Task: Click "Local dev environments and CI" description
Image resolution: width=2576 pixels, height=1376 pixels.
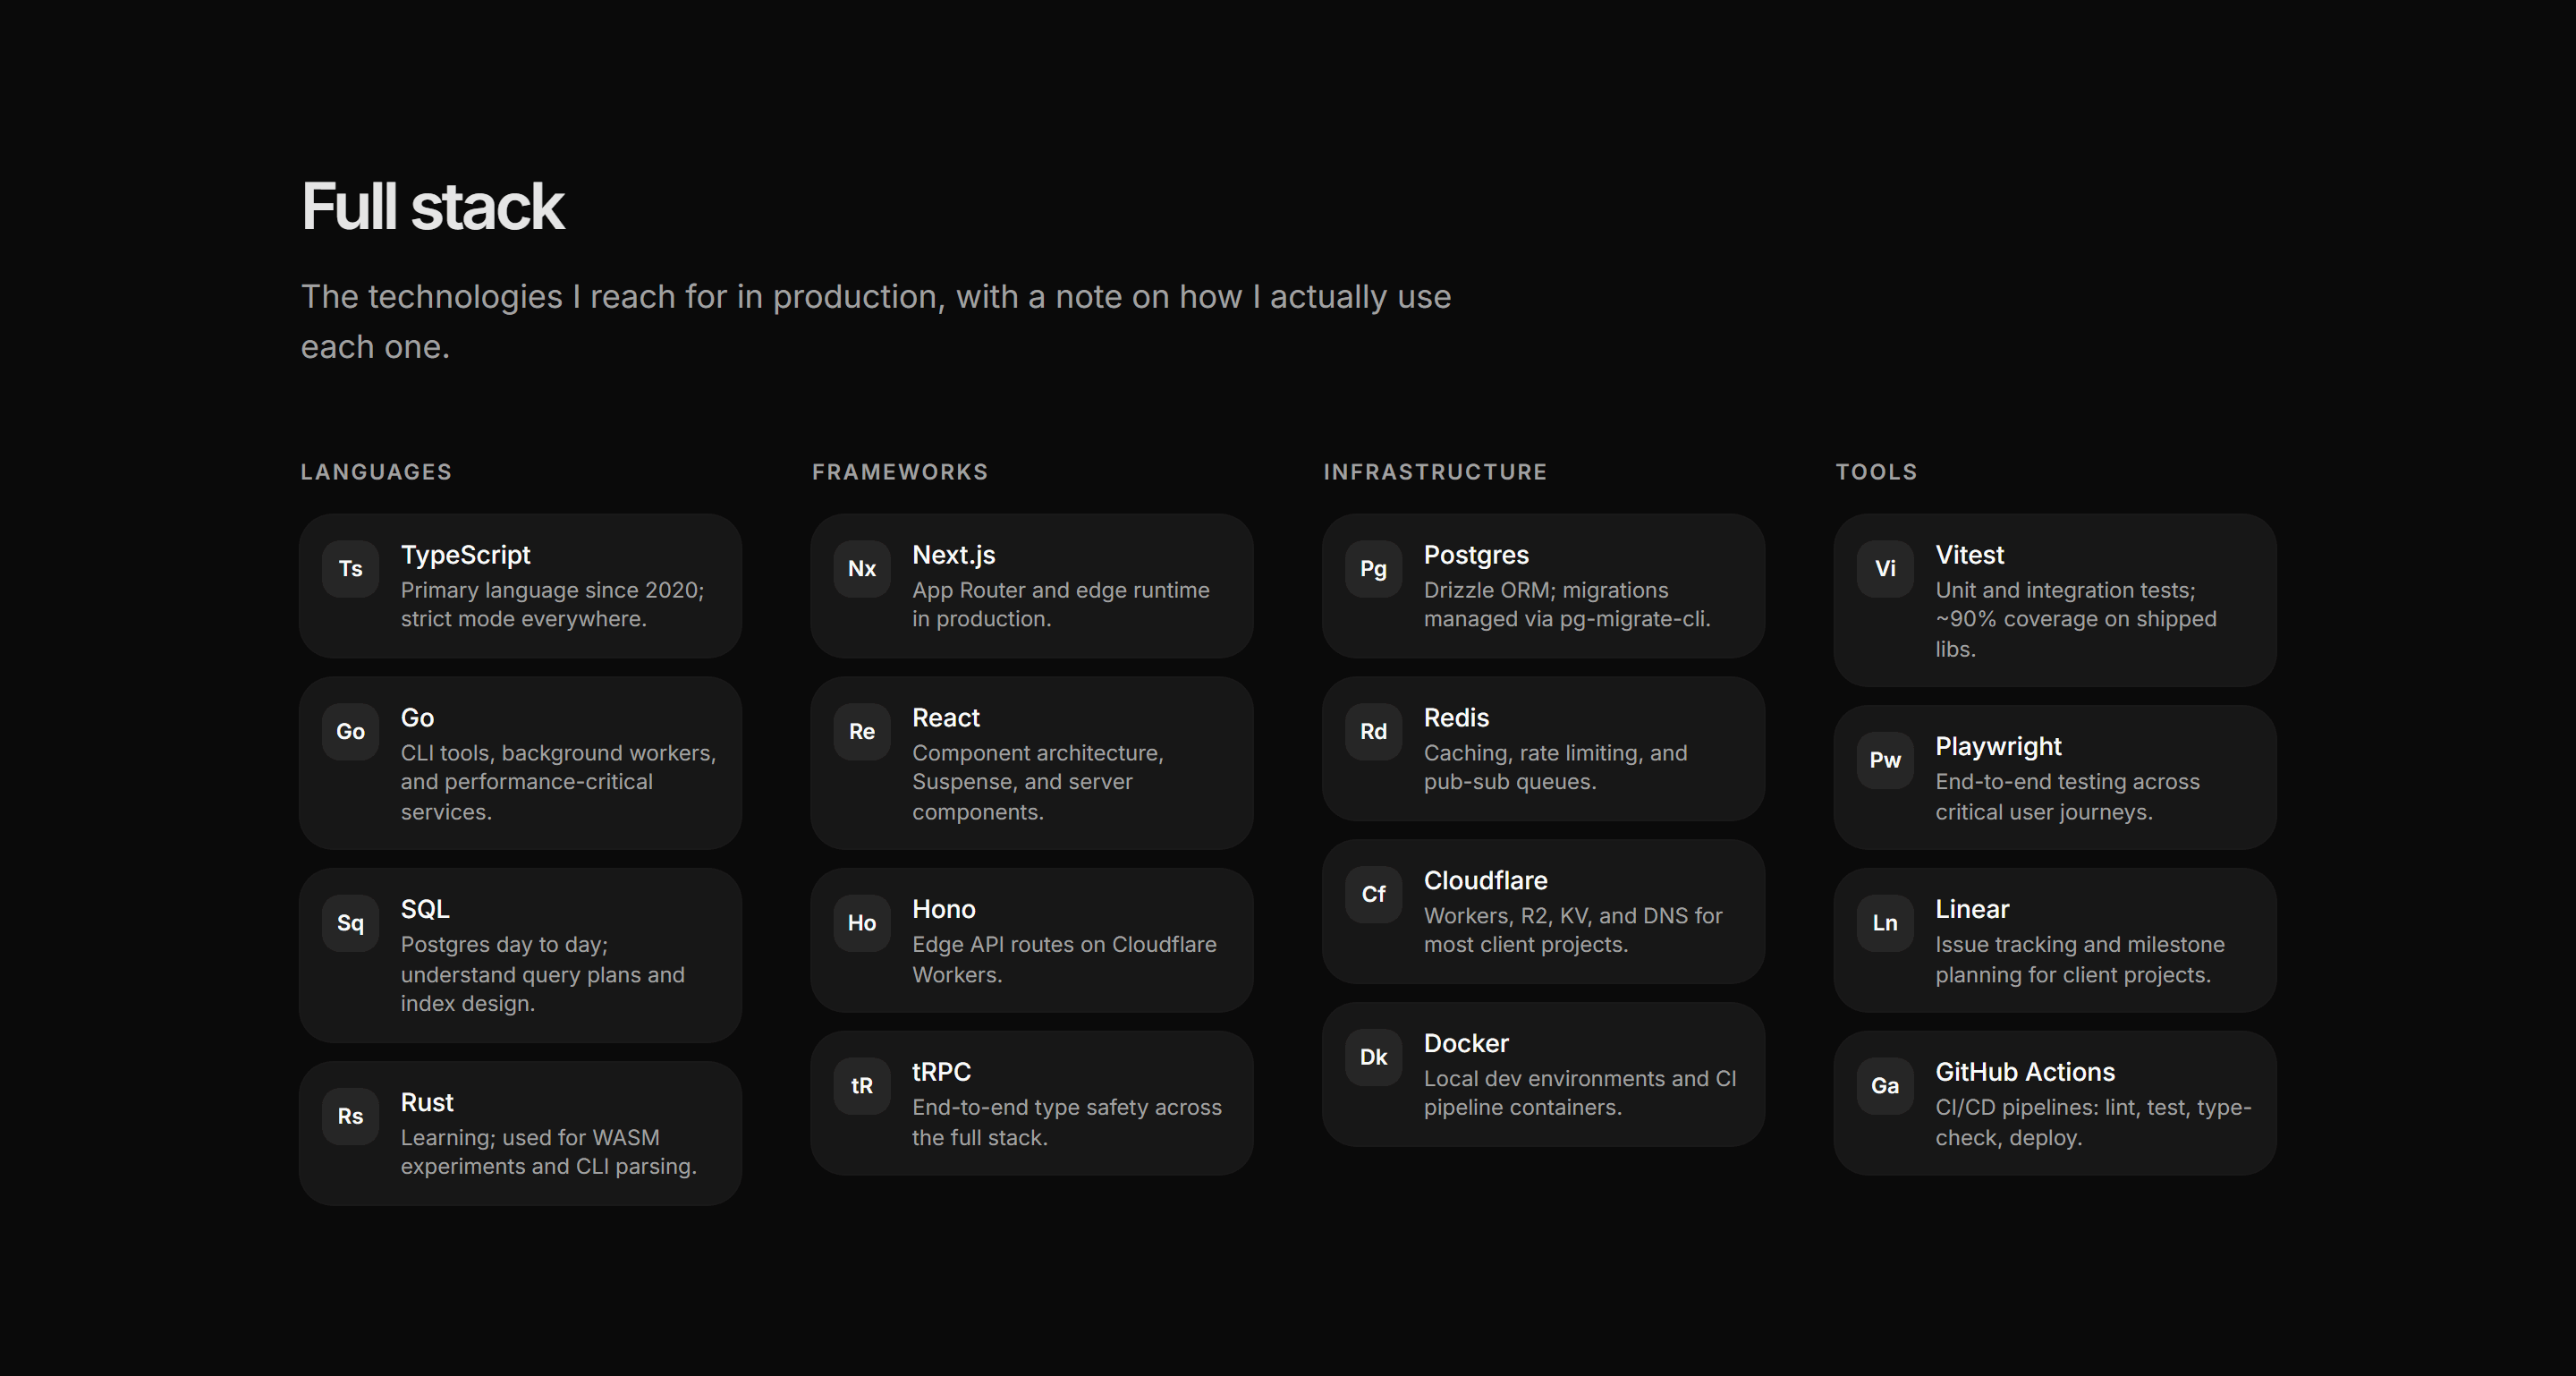Action: click(x=1580, y=1093)
